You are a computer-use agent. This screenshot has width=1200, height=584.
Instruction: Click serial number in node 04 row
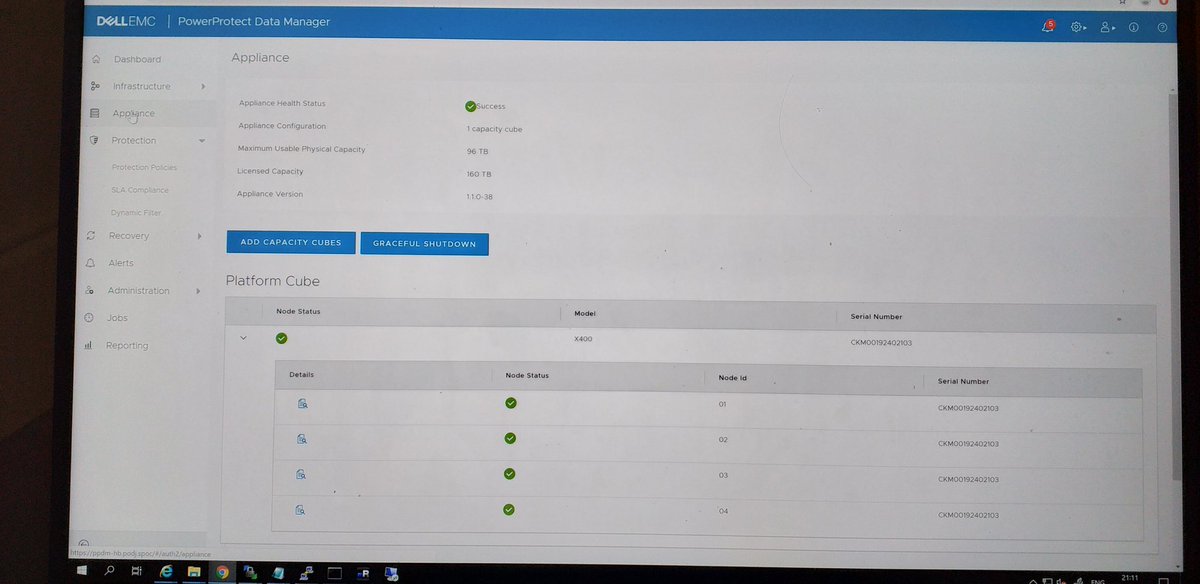[x=968, y=515]
